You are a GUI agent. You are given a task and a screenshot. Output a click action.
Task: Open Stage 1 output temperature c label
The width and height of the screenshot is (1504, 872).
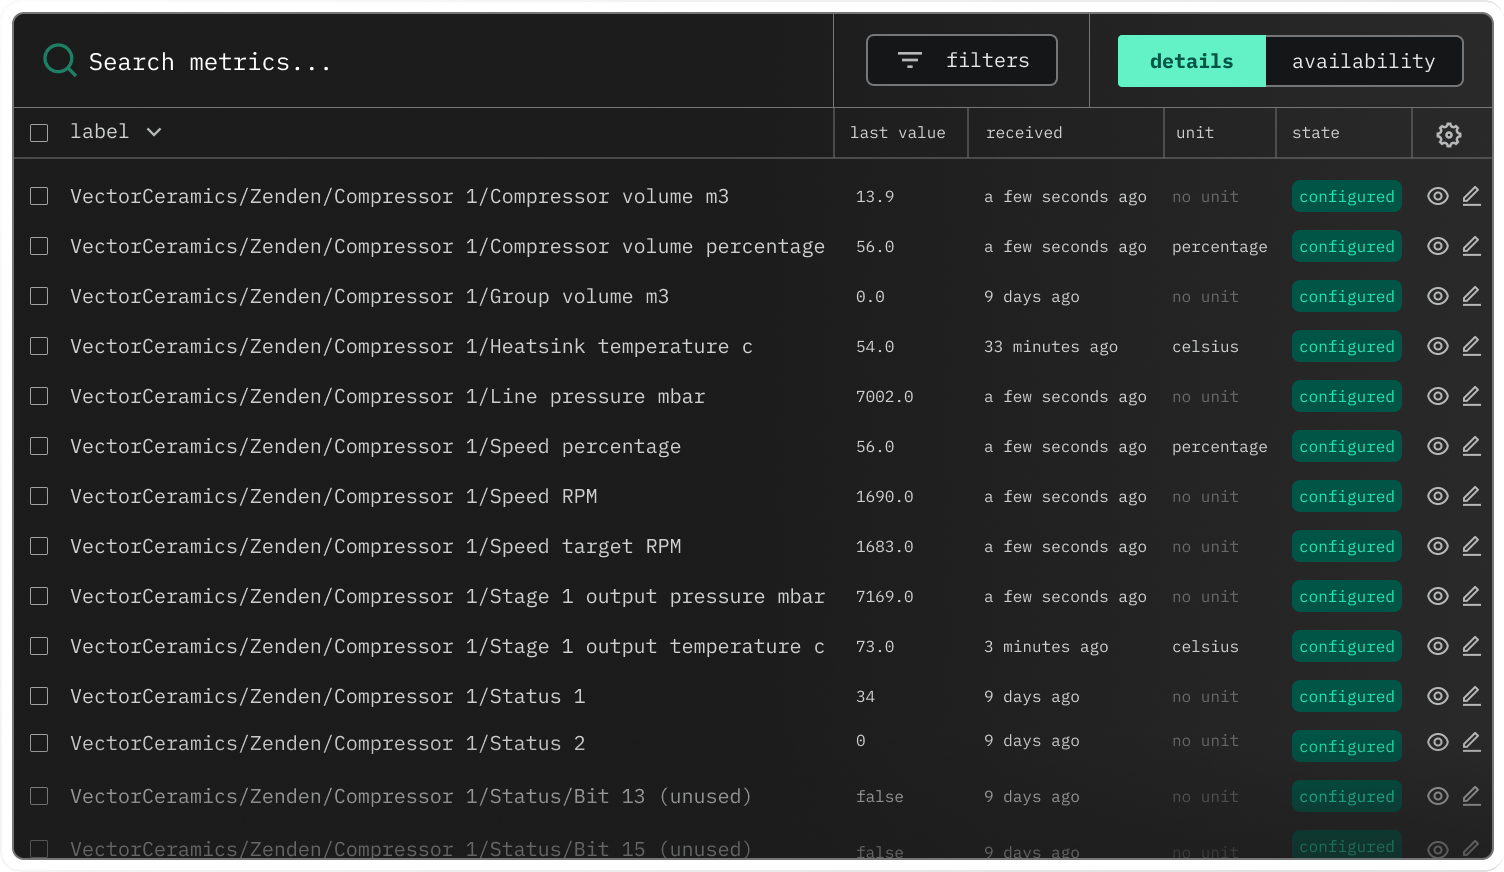coord(447,646)
